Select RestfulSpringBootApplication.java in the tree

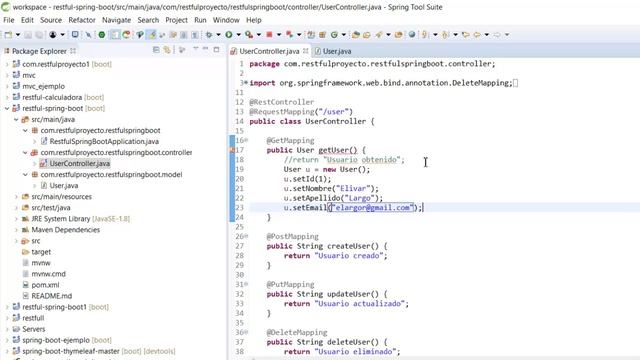point(104,142)
